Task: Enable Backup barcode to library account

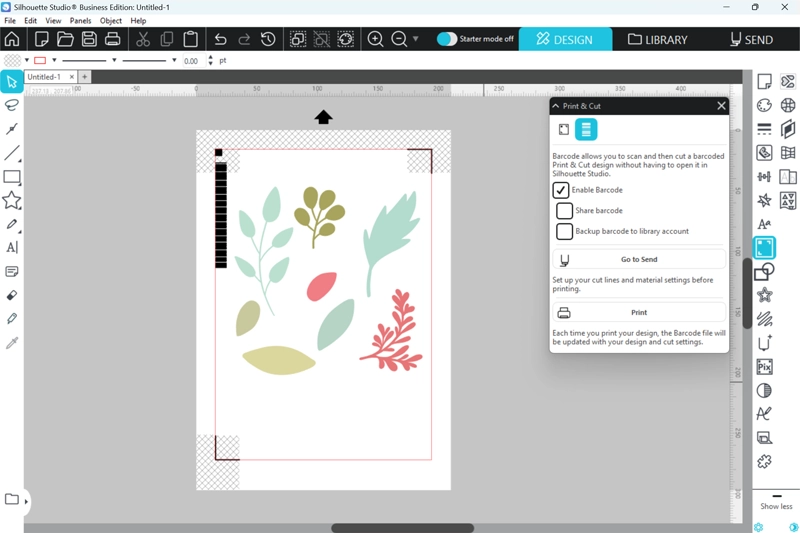Action: point(565,231)
